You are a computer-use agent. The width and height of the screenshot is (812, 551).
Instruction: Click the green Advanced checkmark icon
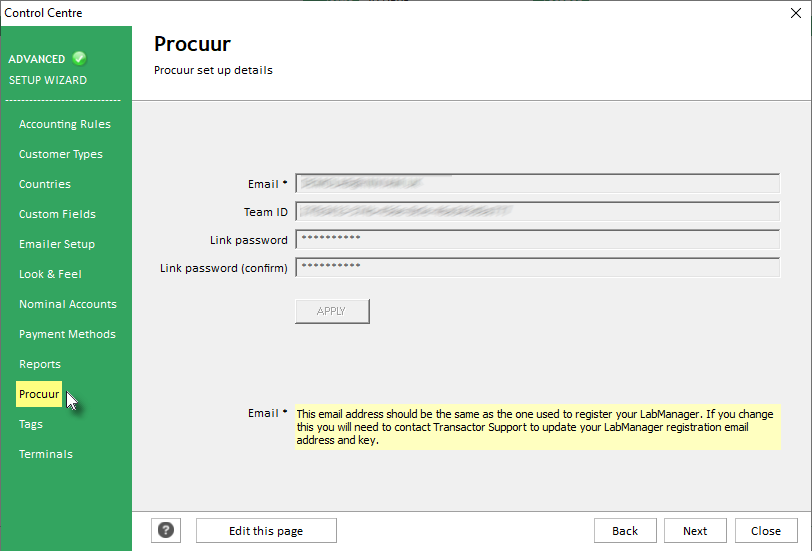click(x=79, y=59)
